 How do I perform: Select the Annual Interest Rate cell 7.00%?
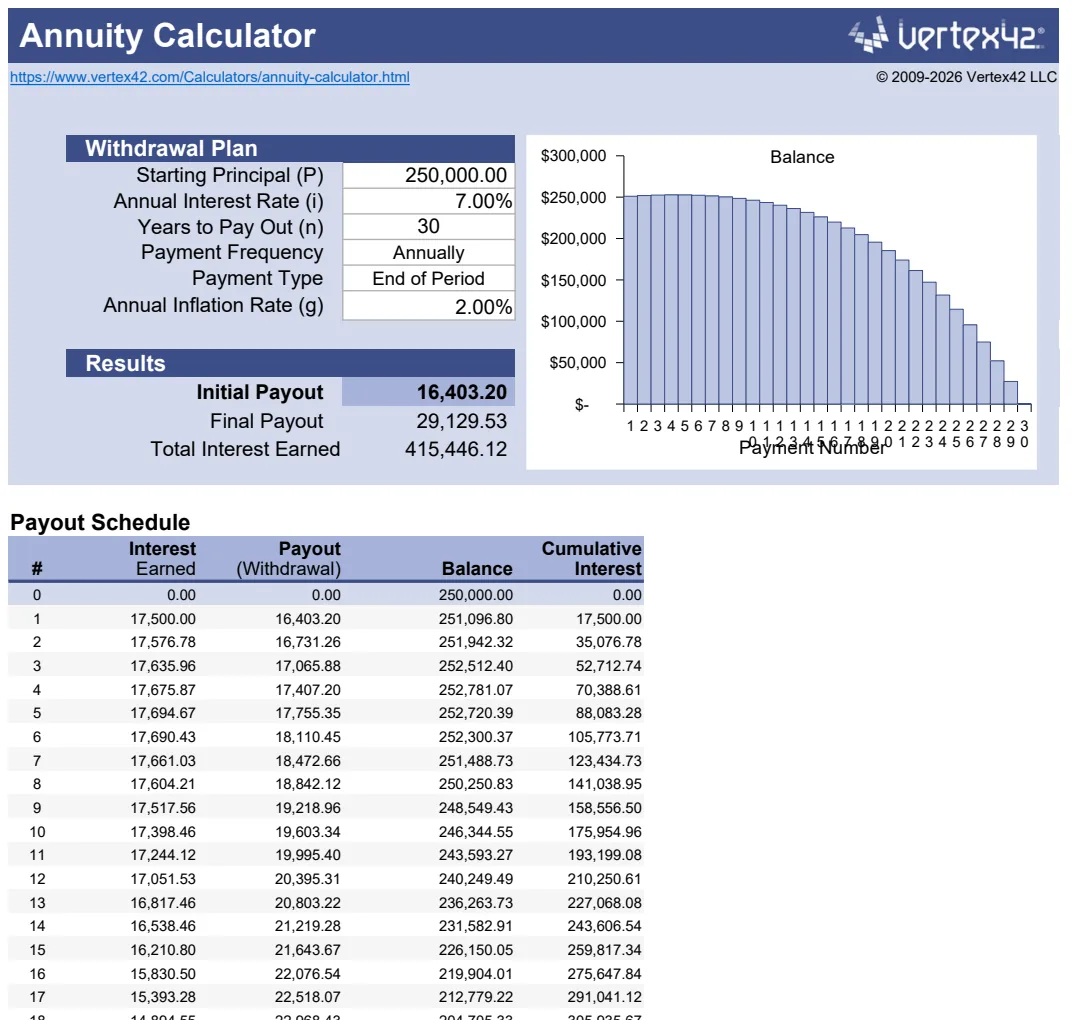click(429, 201)
